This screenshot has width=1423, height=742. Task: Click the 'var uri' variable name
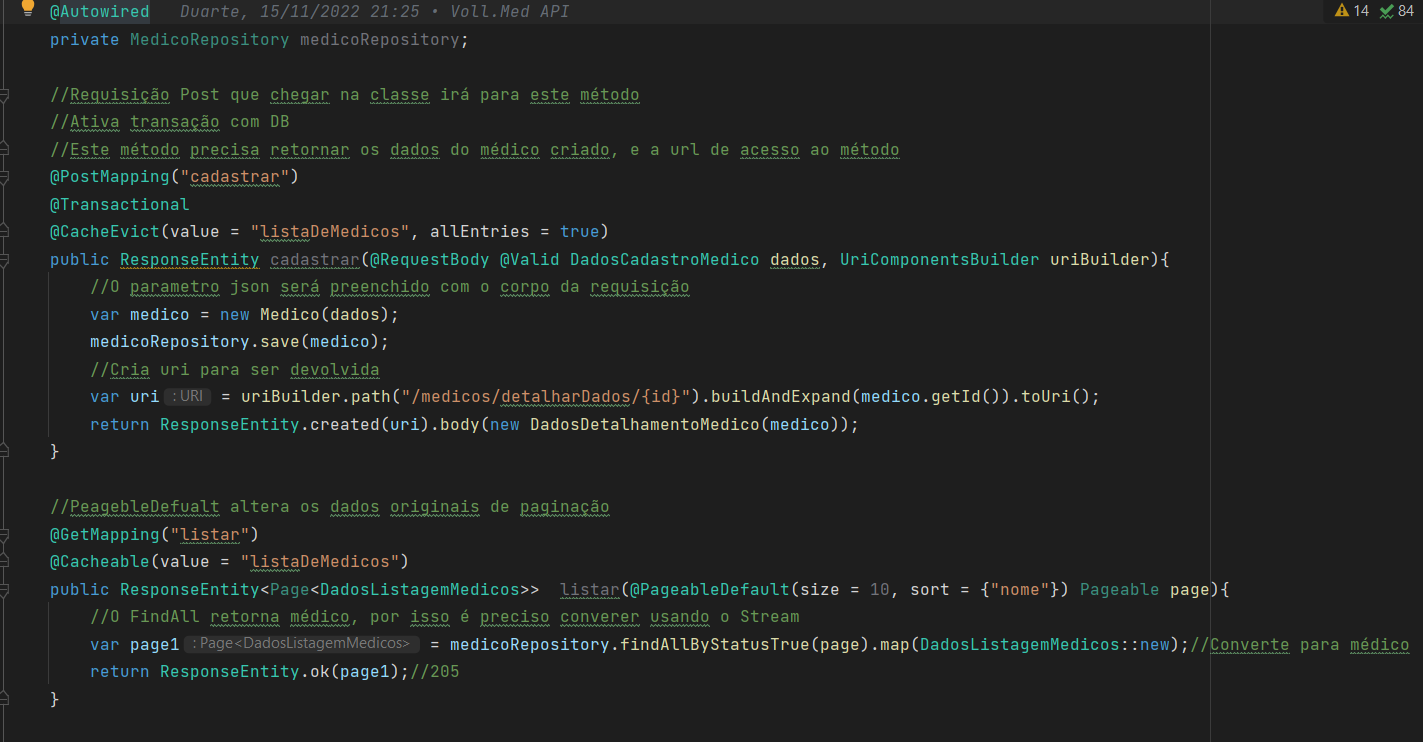coord(145,396)
